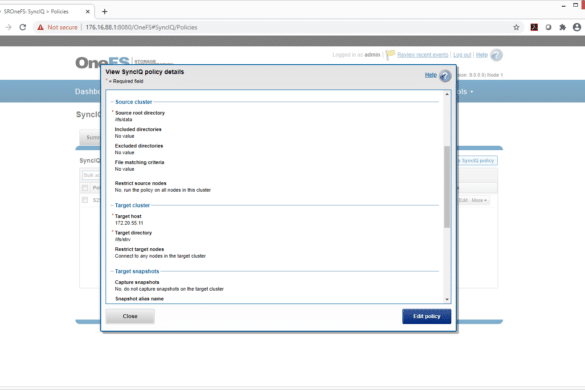Screen dimensions: 585x390
Task: Click the Bulk actions field behind the dialog
Action: (x=91, y=175)
